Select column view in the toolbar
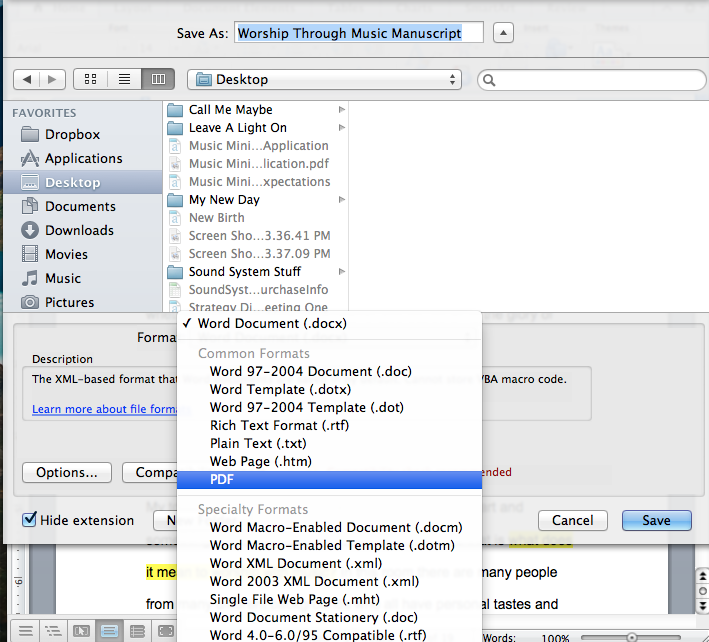The height and width of the screenshot is (642, 709). pyautogui.click(x=157, y=79)
